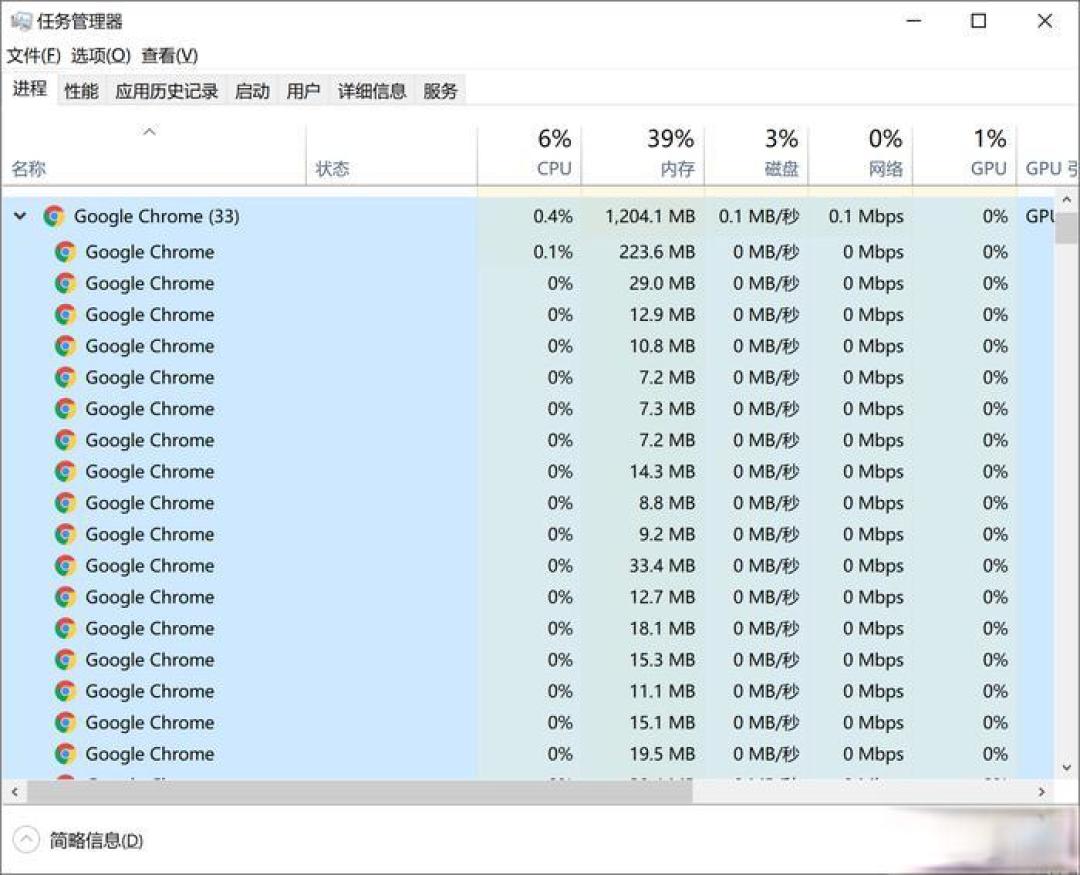Click the Chrome icon in the 11.1 MB row
This screenshot has width=1080, height=875.
65,691
